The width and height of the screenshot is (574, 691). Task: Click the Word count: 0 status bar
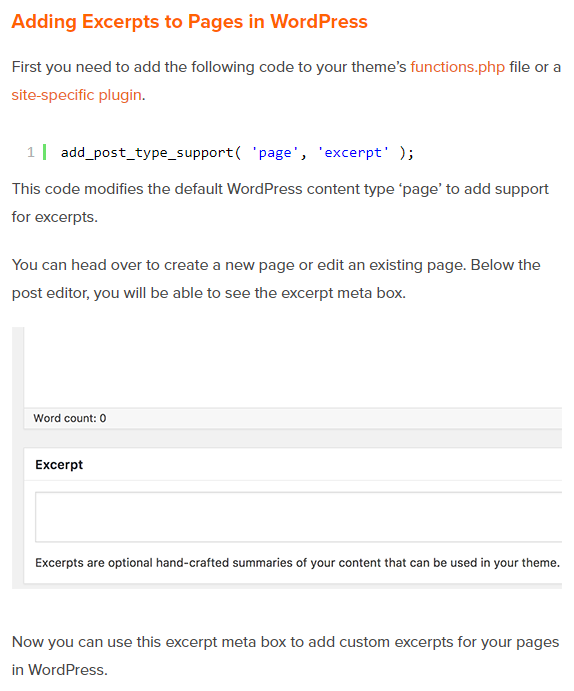293,418
